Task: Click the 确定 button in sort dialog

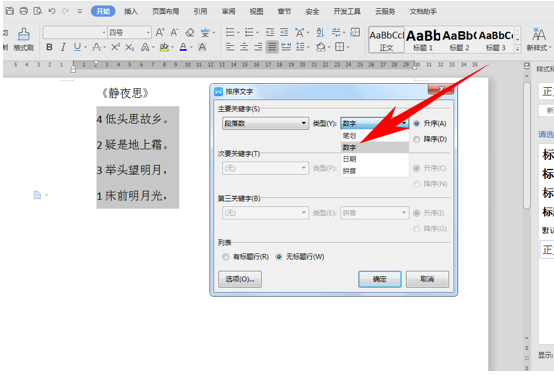Action: click(380, 279)
